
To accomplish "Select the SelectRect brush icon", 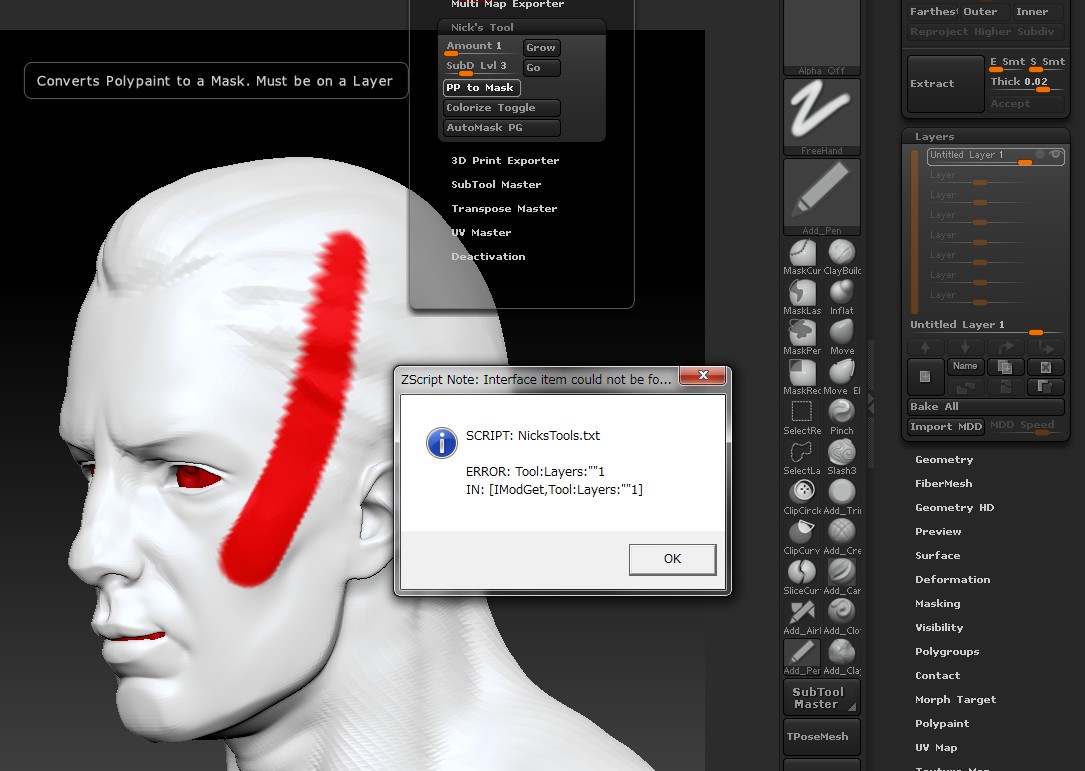I will 801,412.
